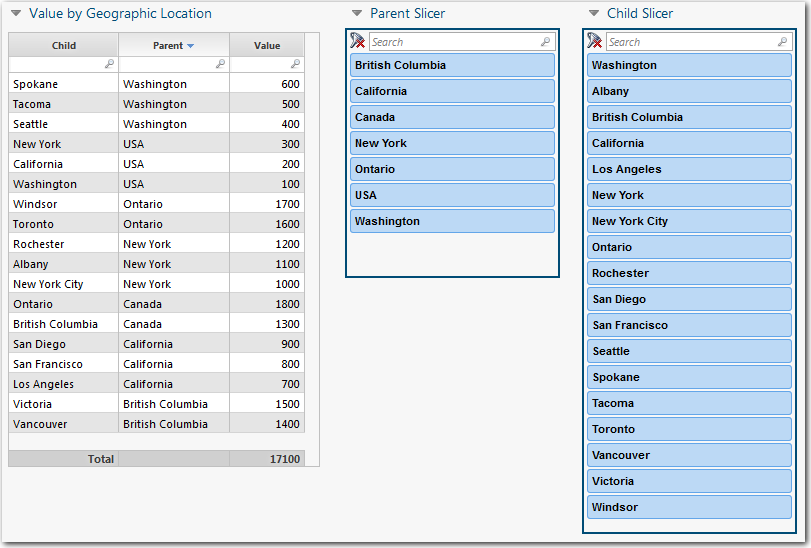Screen dimensions: 811x548
Task: Click magnifier icon in Child Slicer search
Action: [x=783, y=42]
